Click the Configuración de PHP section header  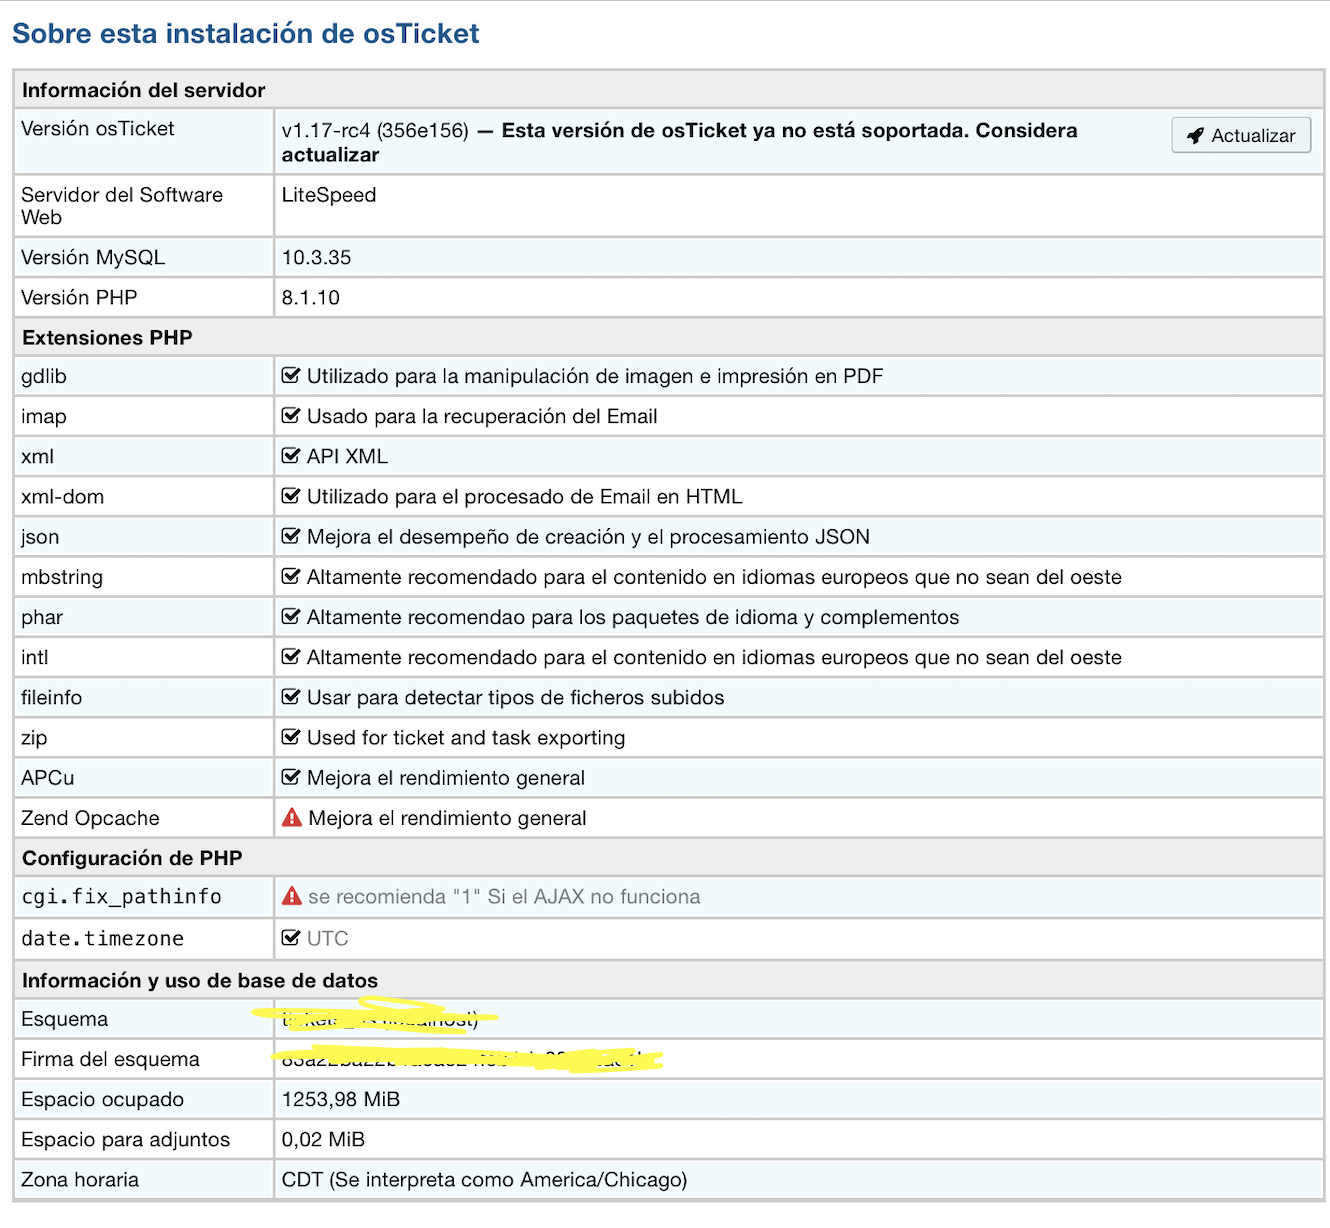132,858
